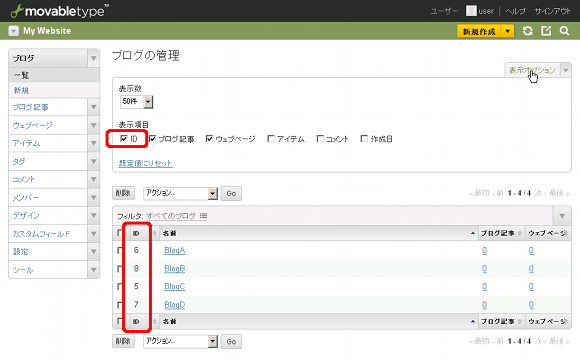Click the top Go button
Screen dimensions: 580x362
[x=231, y=193]
